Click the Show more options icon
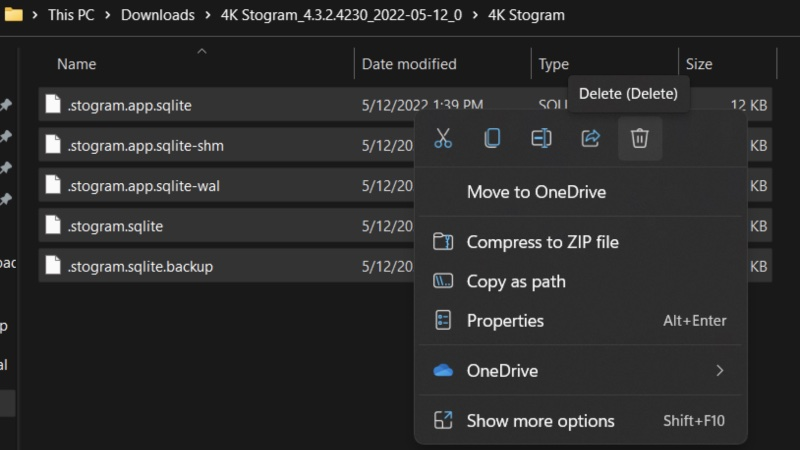 [x=443, y=420]
